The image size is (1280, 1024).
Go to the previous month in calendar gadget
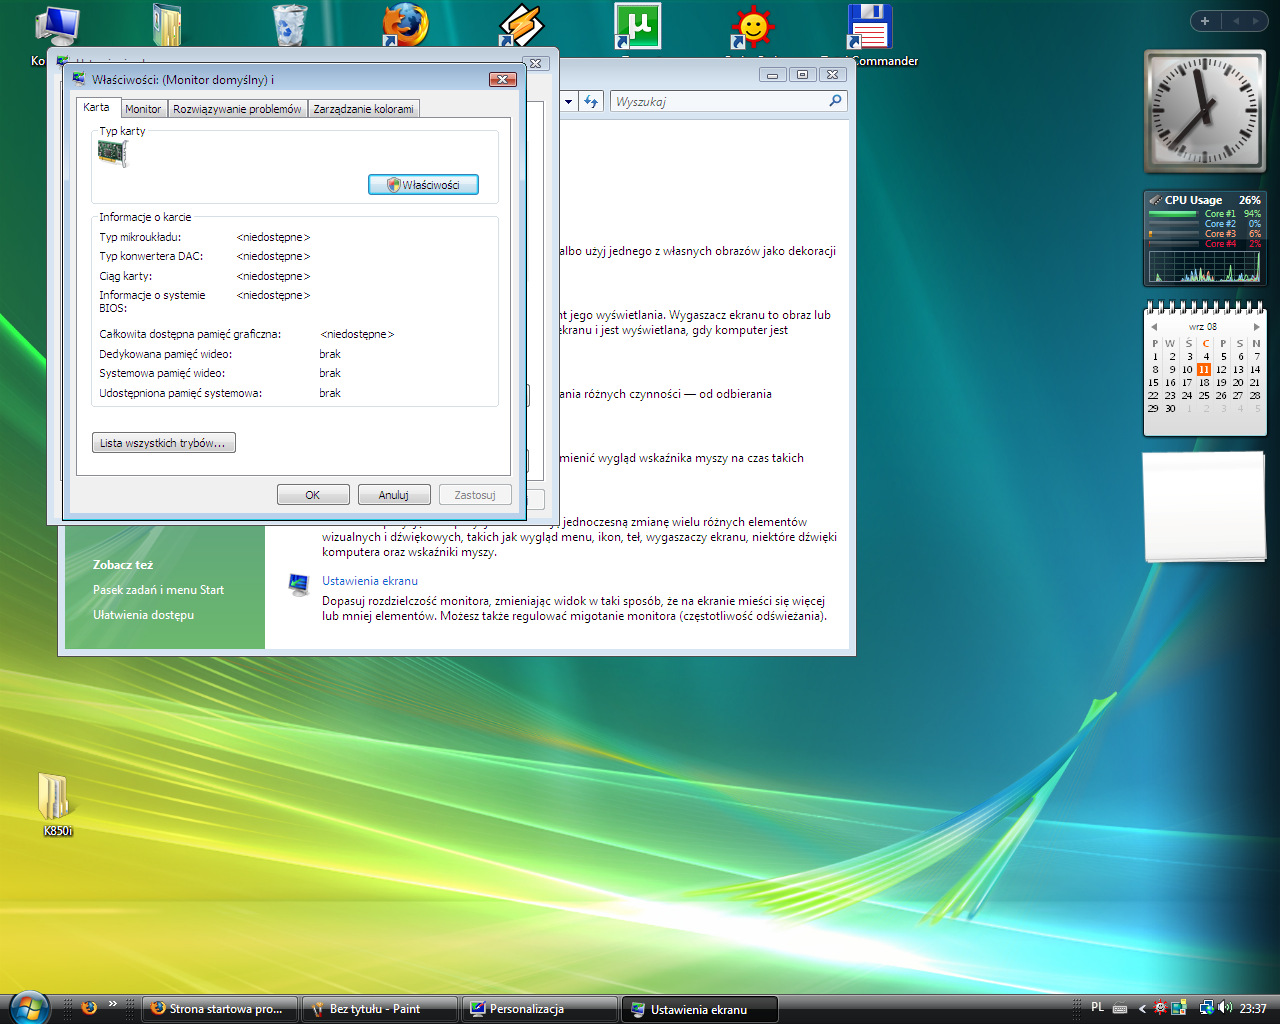point(1154,327)
